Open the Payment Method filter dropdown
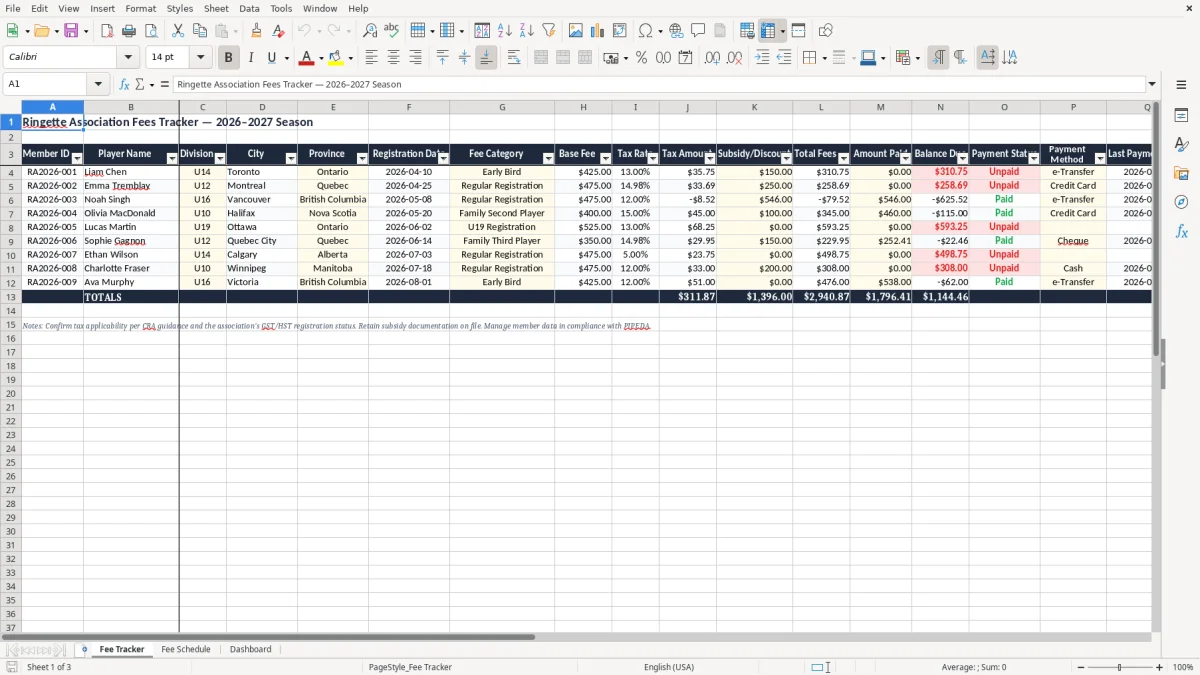Screen dimensions: 1200x675 1099,158
